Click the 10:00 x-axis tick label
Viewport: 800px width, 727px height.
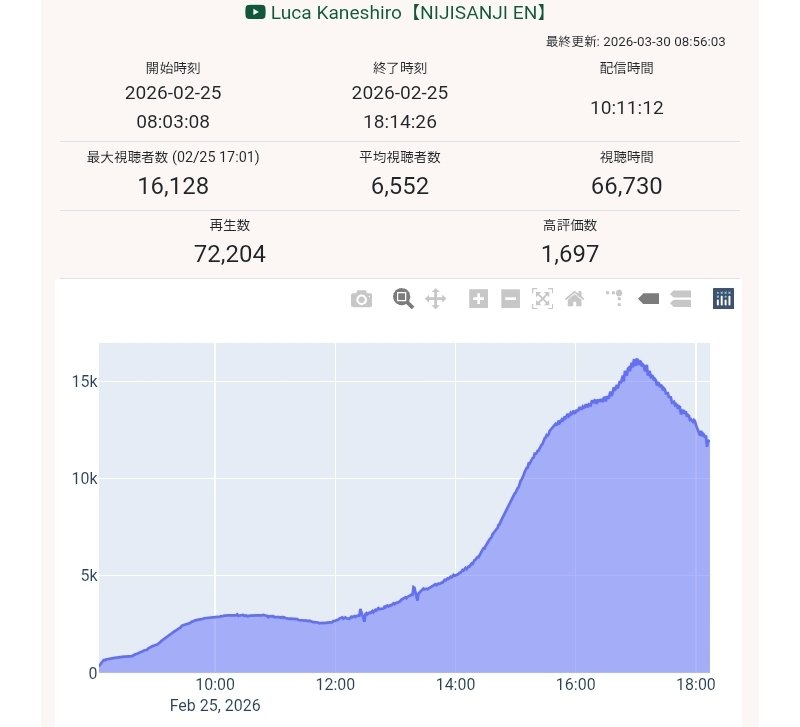click(x=215, y=684)
